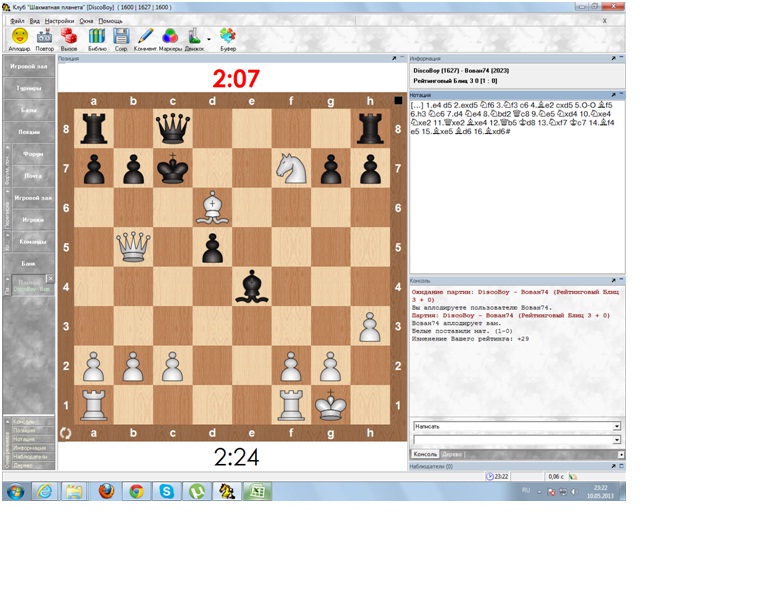Viewport: 768px width, 614px height.
Task: Detach the Консоль panel with arrow icon
Action: point(613,281)
